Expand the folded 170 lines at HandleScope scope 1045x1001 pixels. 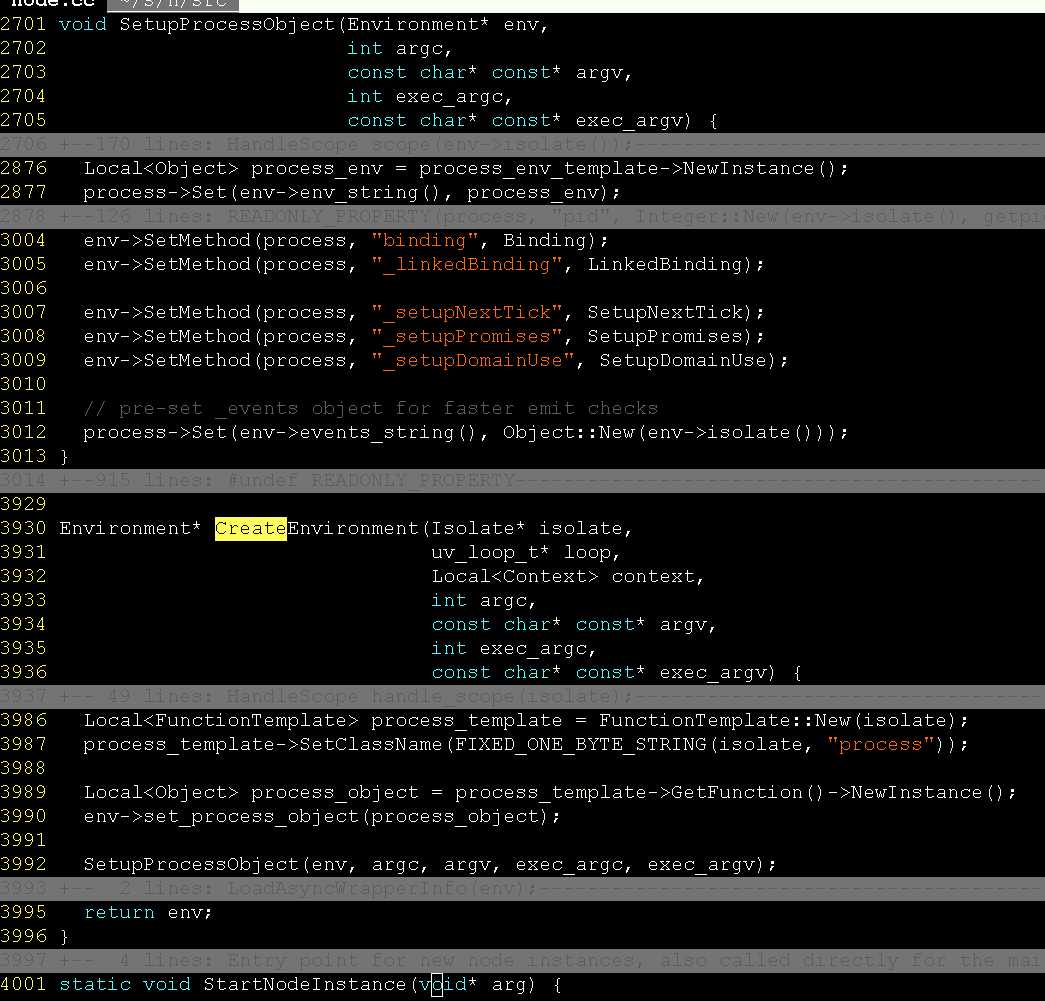click(x=522, y=145)
